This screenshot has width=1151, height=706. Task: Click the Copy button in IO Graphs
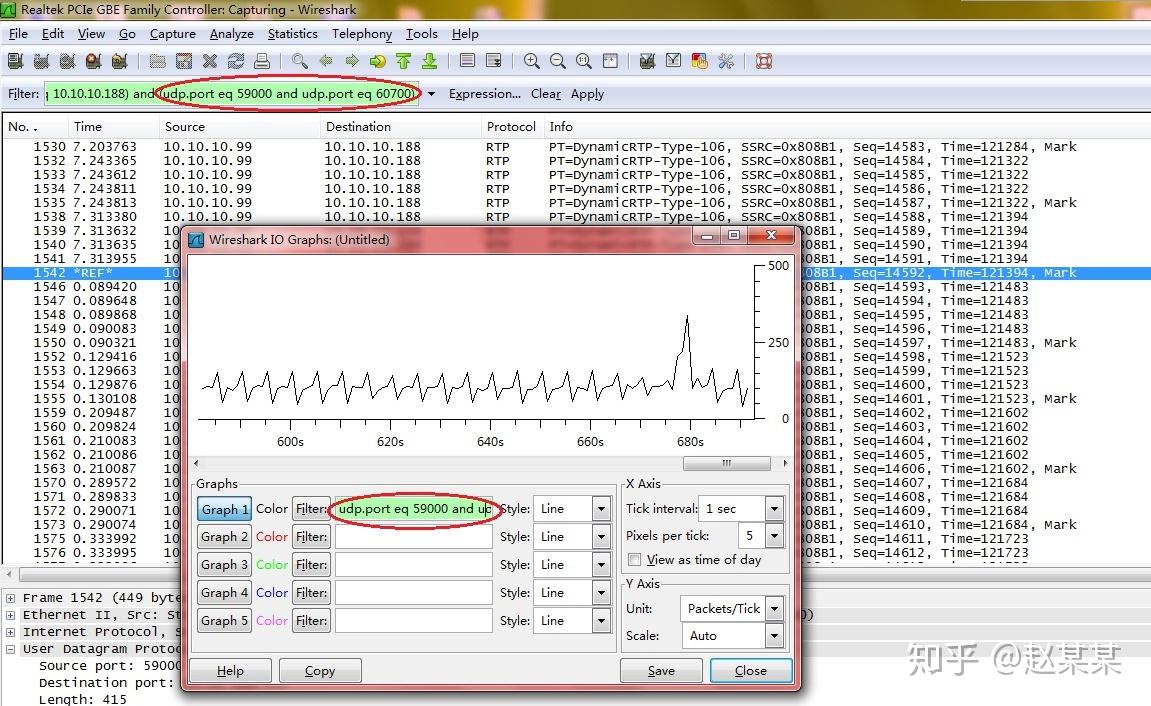point(319,671)
